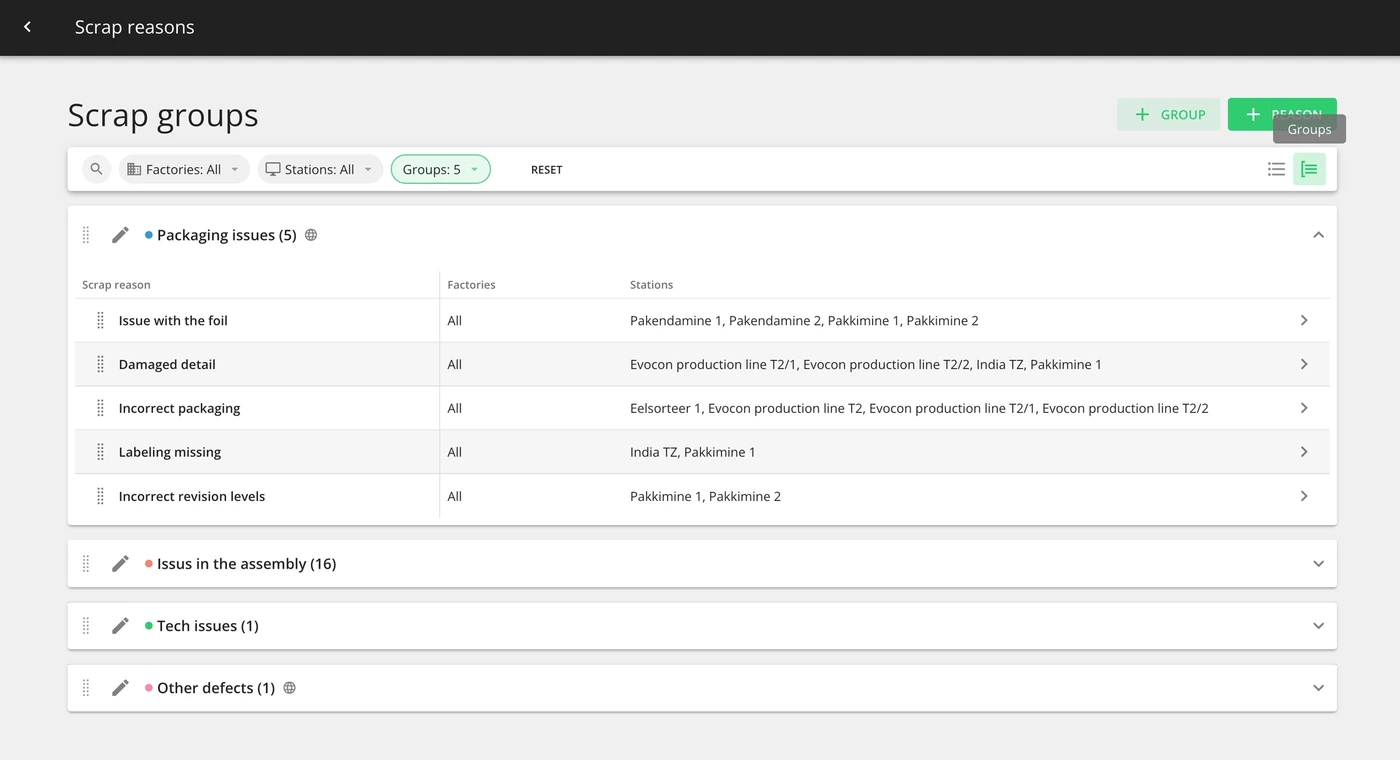1400x760 pixels.
Task: Click drag handle for Damaged detail row
Action: click(100, 364)
